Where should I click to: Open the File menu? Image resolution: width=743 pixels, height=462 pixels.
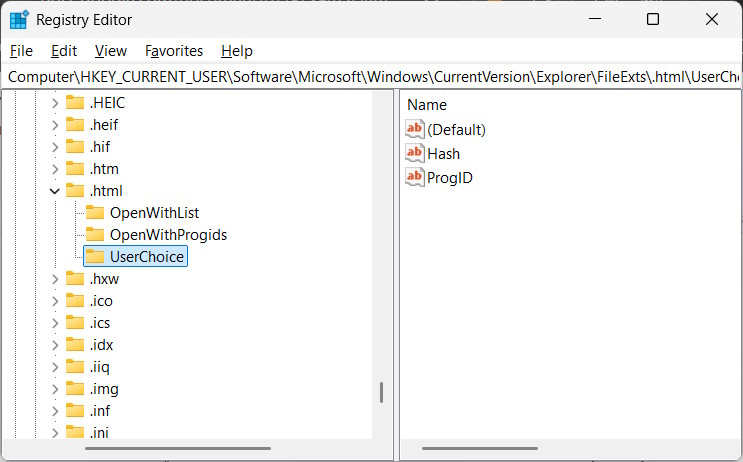click(21, 50)
